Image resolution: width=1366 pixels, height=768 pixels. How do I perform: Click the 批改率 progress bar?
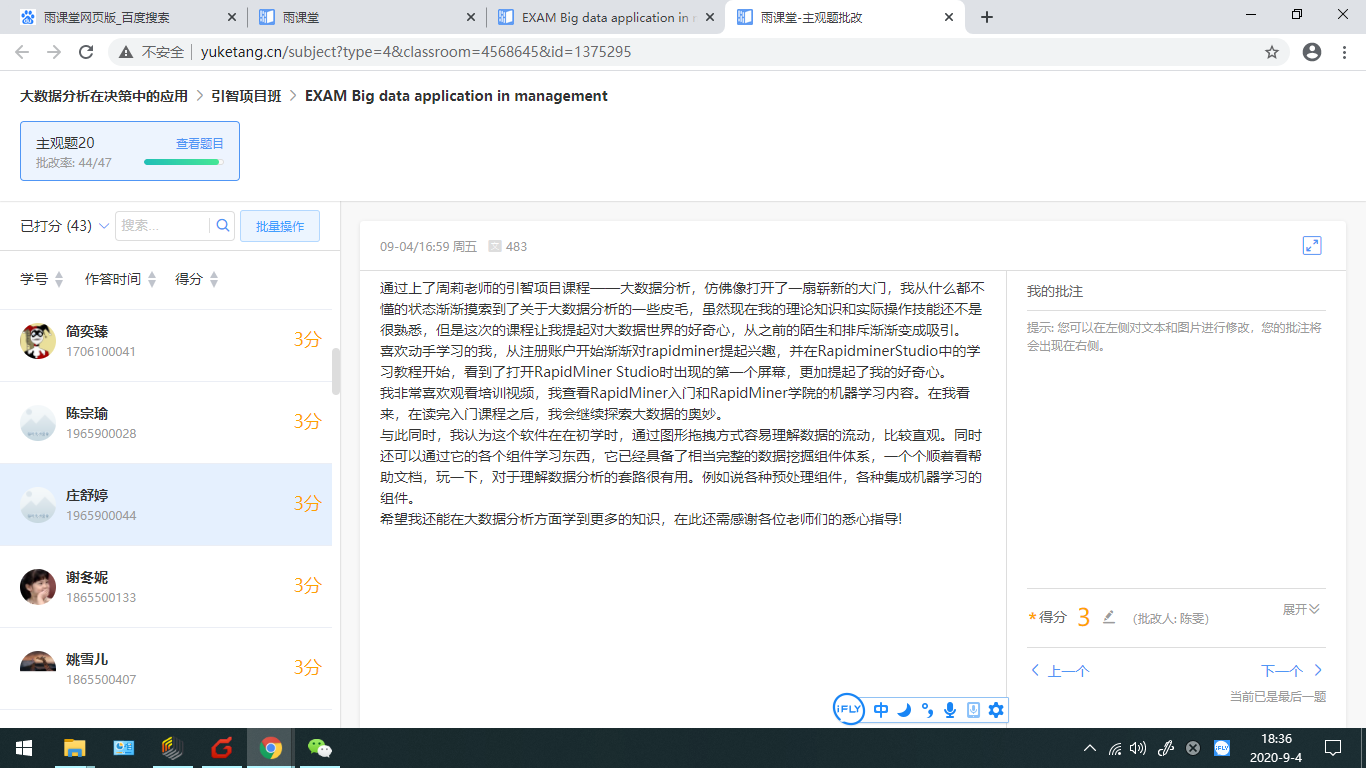182,162
